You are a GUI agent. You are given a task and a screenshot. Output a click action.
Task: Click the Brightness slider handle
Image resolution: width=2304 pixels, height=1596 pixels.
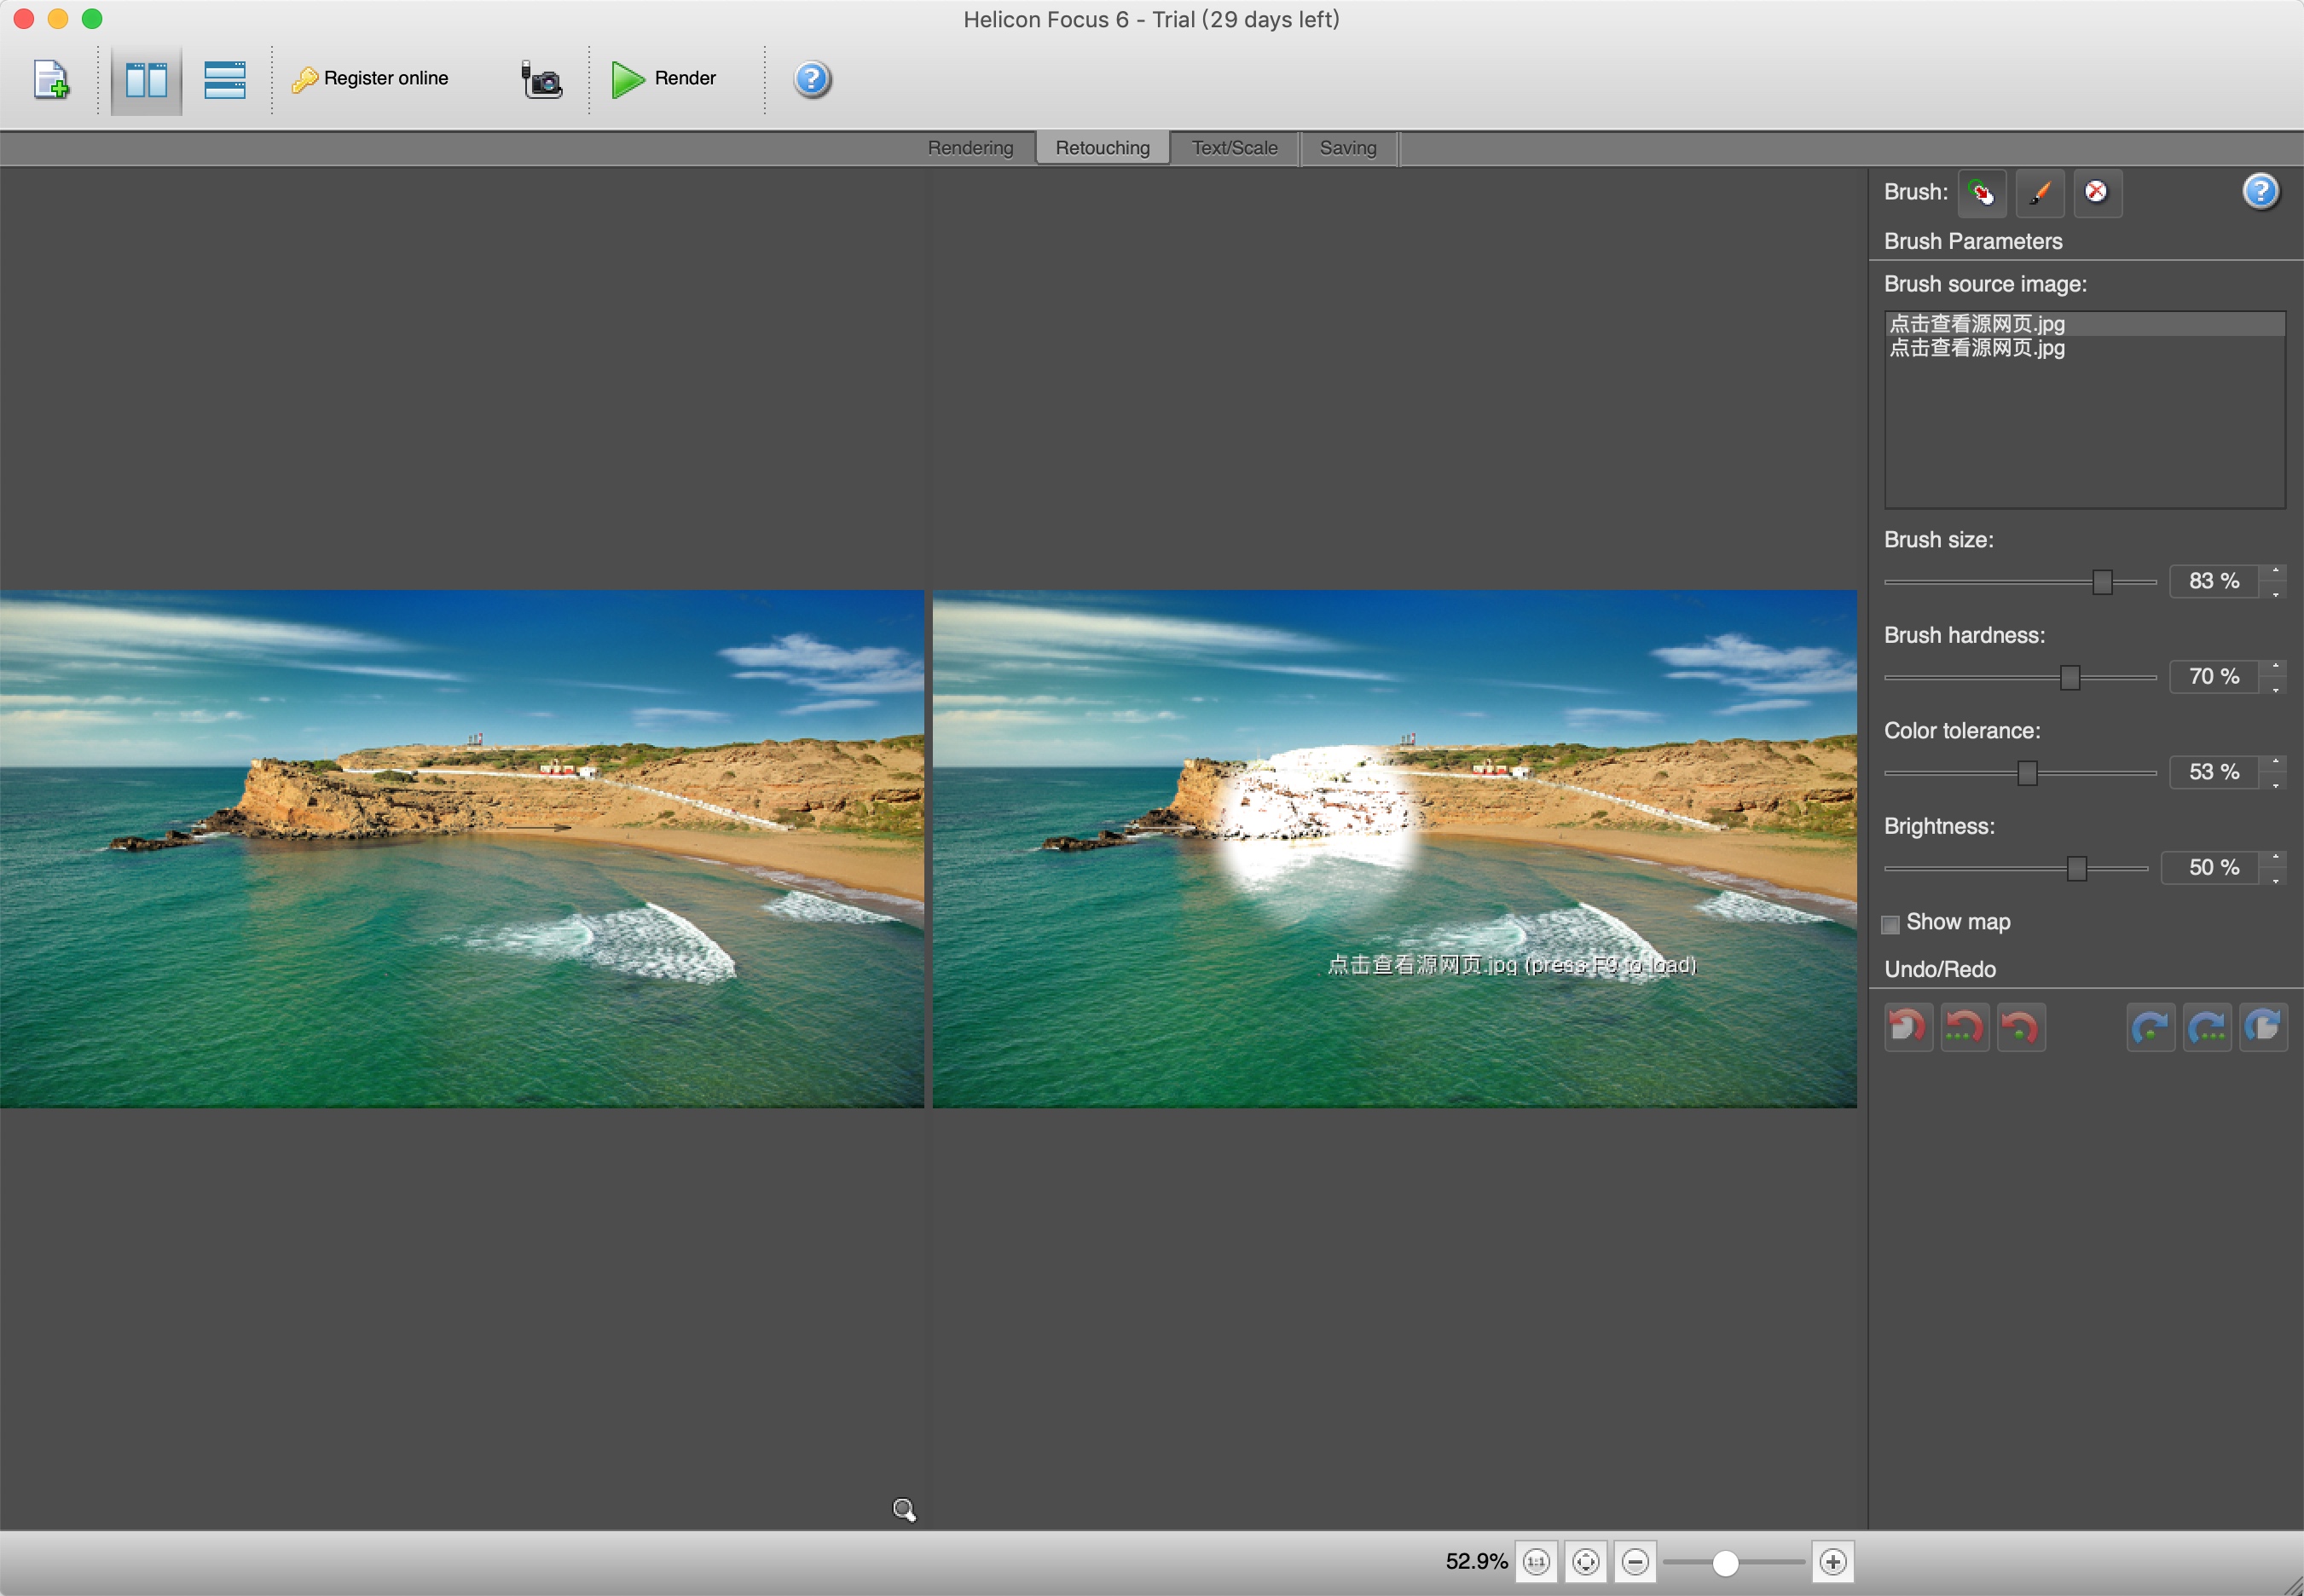[x=2076, y=869]
